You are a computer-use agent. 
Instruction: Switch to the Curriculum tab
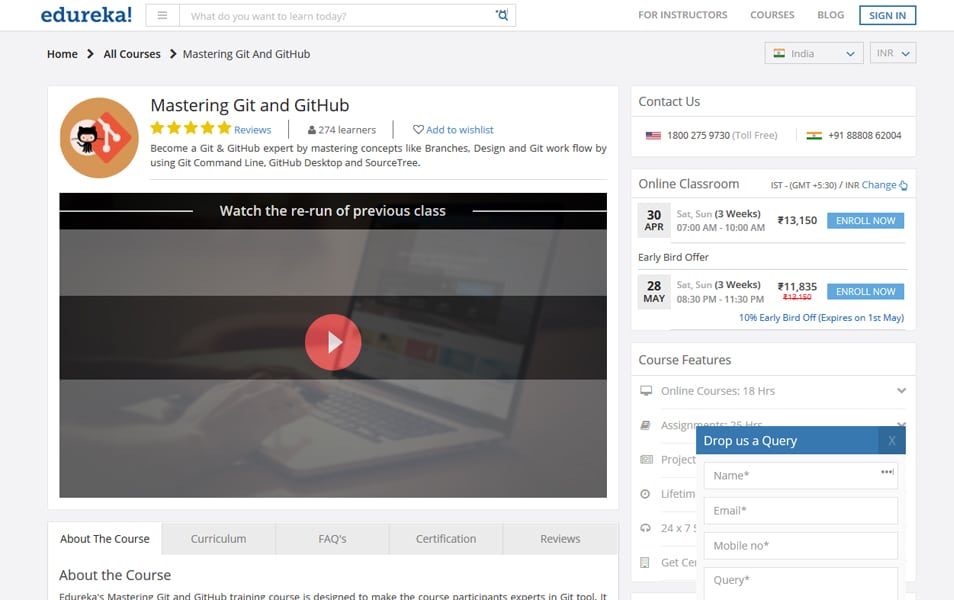pos(218,539)
